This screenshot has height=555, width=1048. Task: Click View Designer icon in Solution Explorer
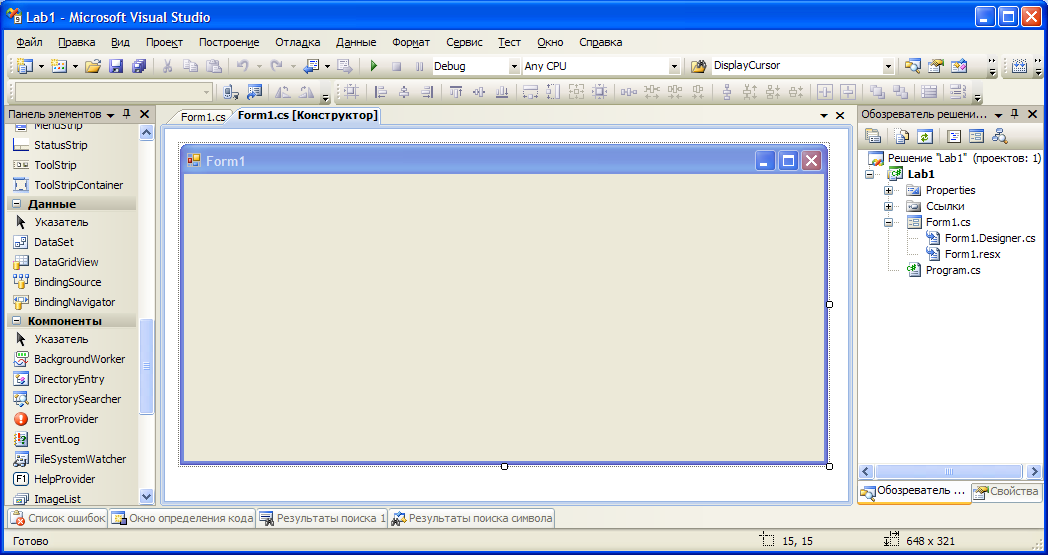976,136
